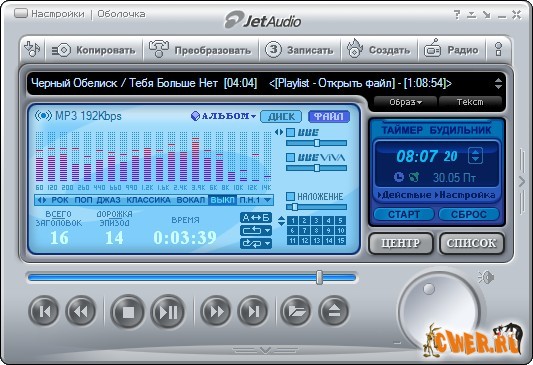
Task: Click the СТАРТ timer button
Action: [404, 215]
